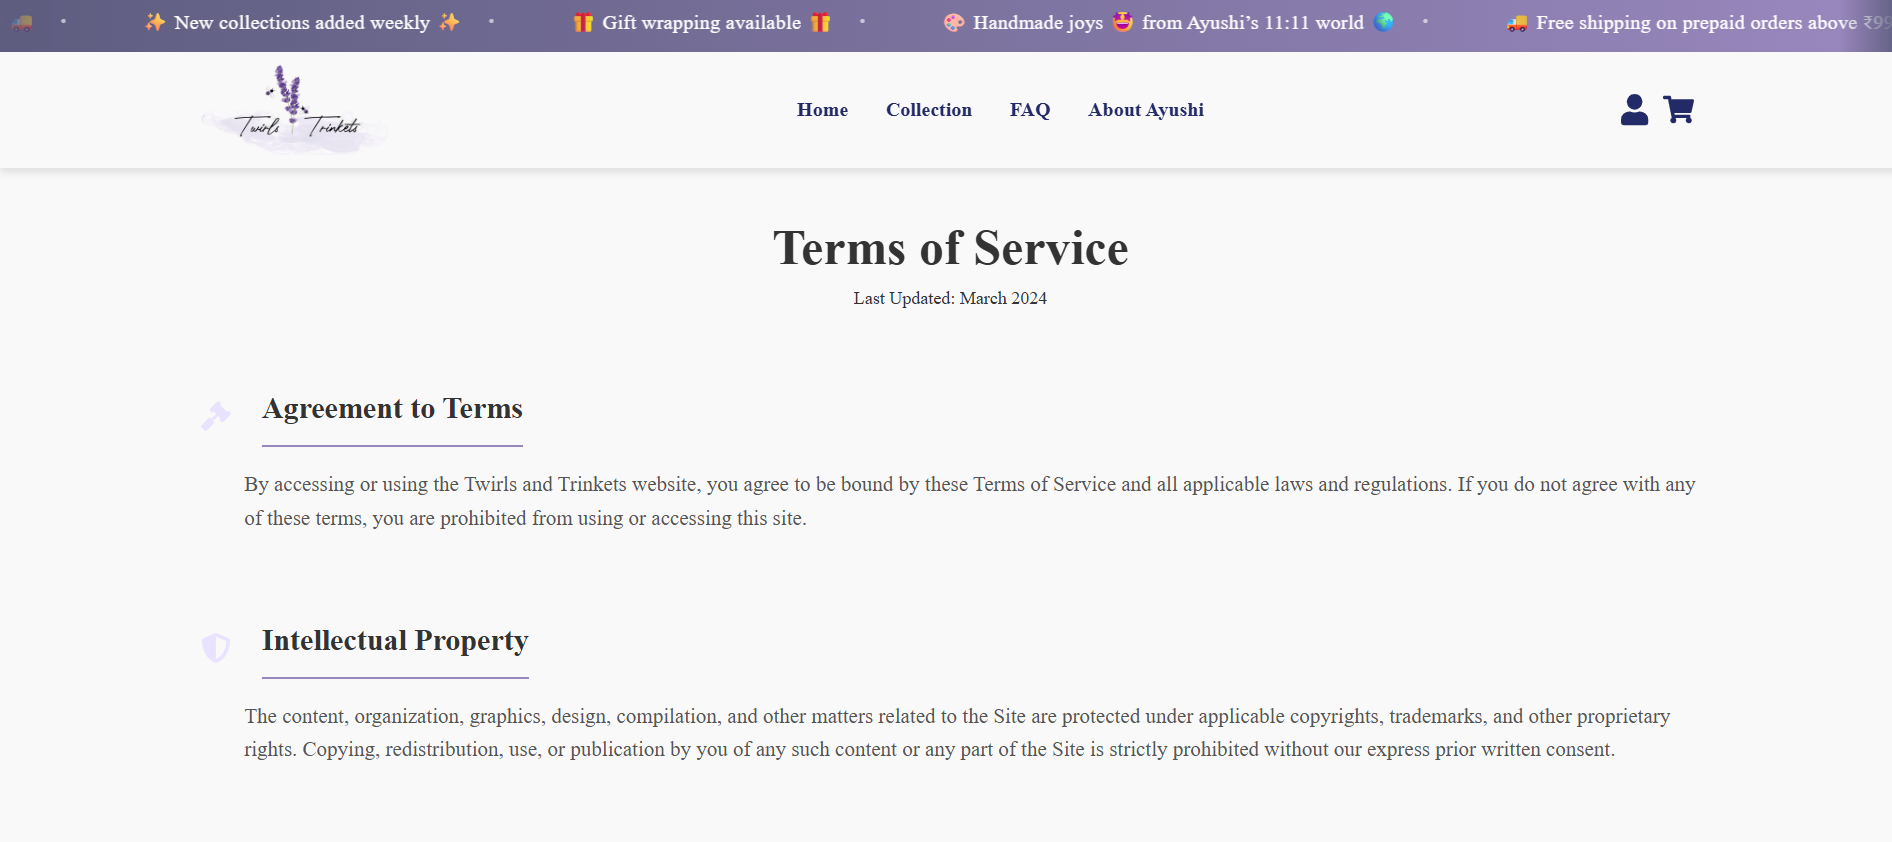Click the sparkle icon before 'New collections'
Viewport: 1892px width, 842px height.
click(155, 22)
